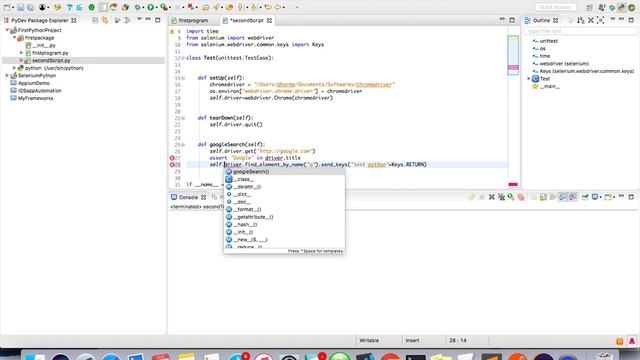This screenshot has width=640, height=360.
Task: Choose __init__() from autocomplete list
Action: pos(284,232)
